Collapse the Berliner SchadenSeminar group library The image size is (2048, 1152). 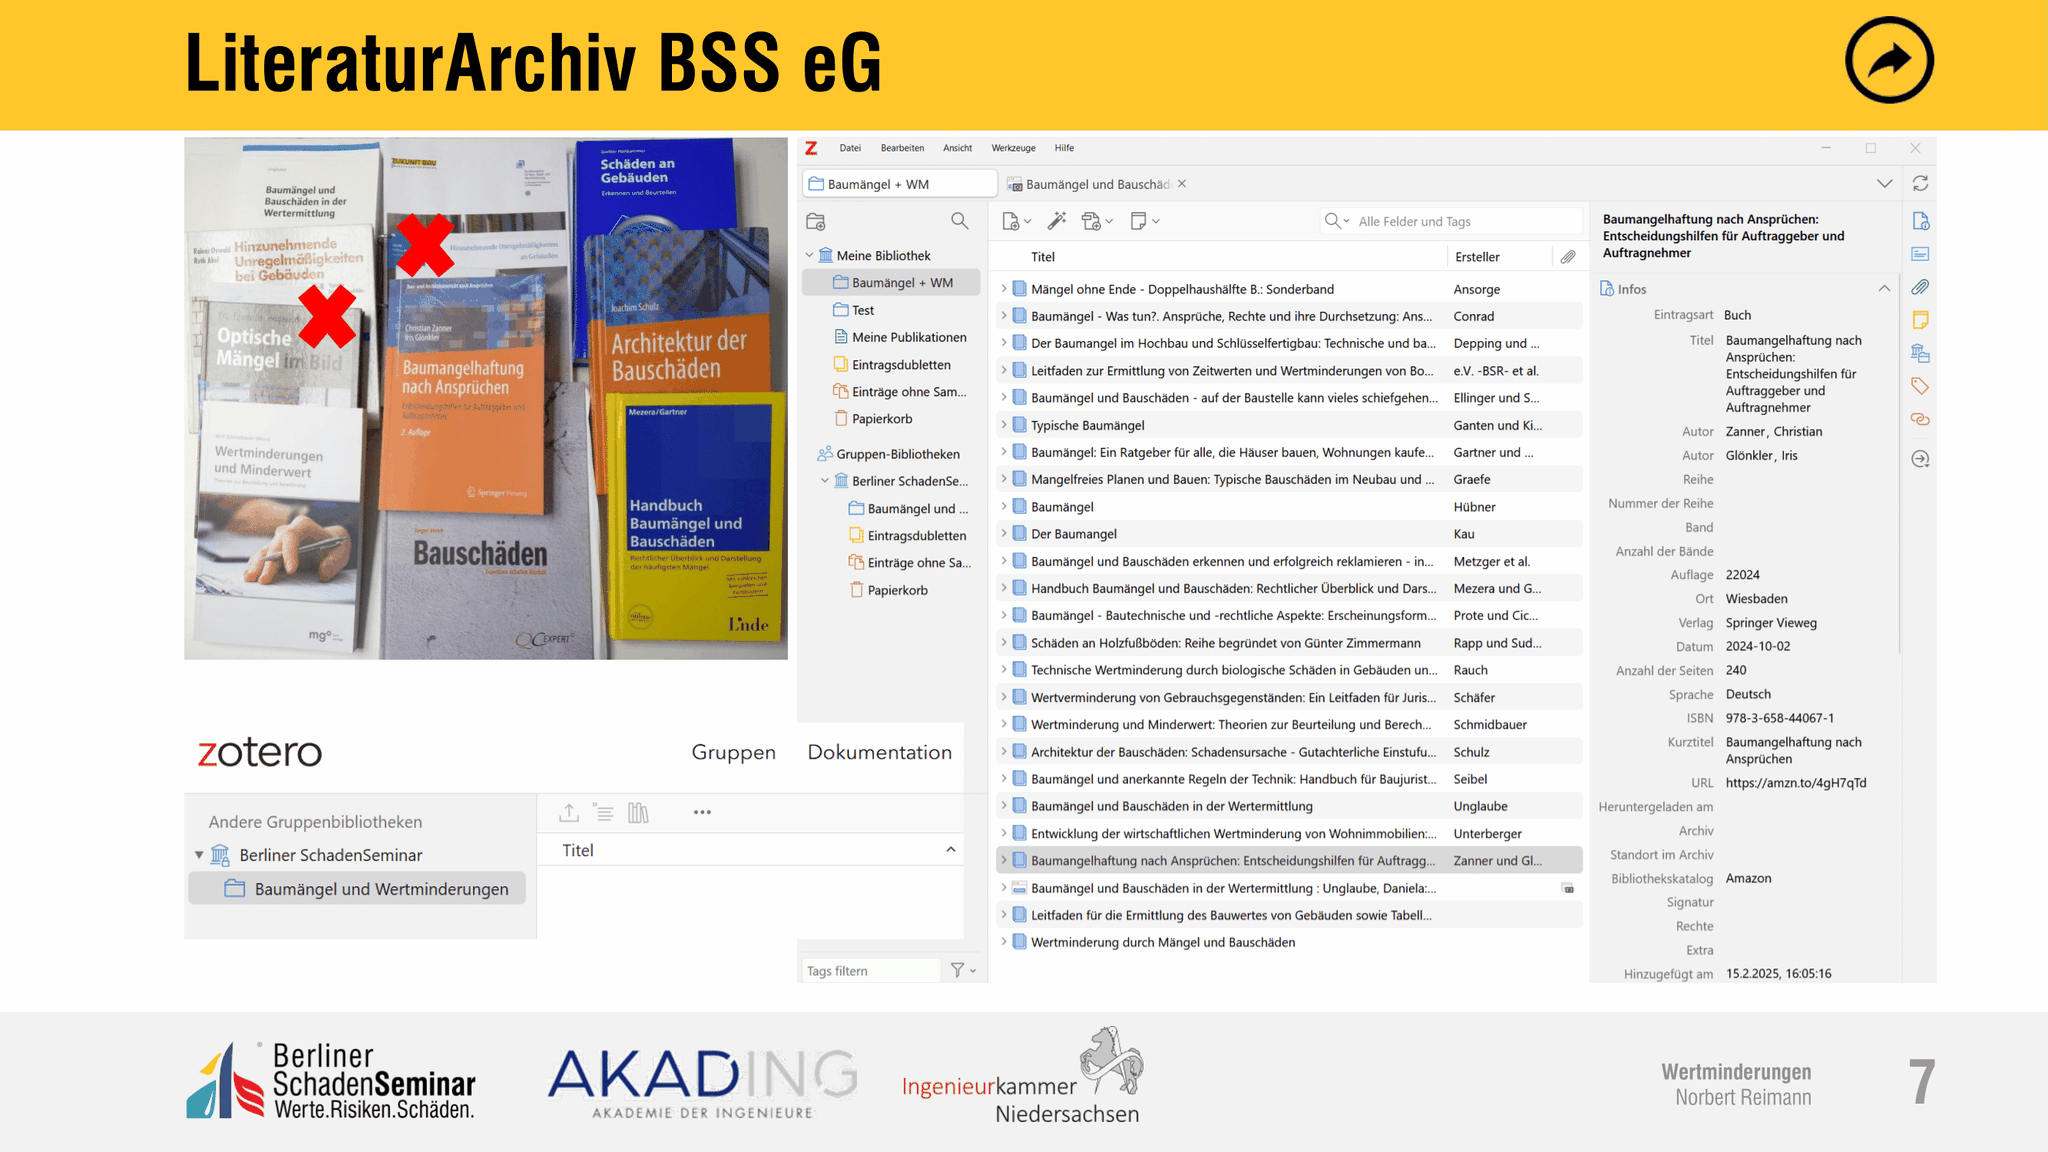pyautogui.click(x=825, y=481)
